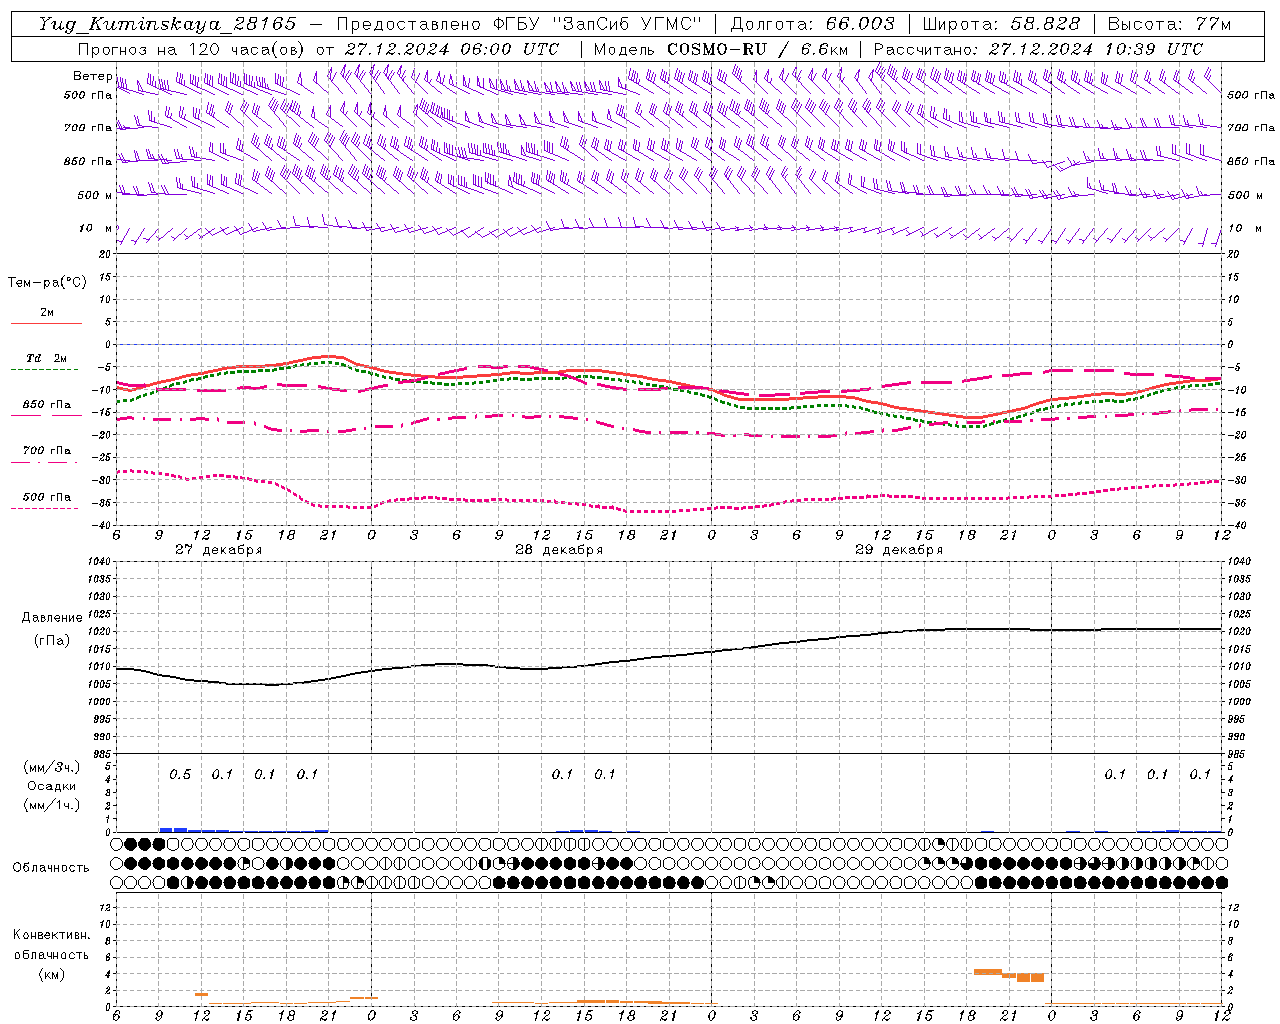
Task: Click the Конвективн. облачность label
Action: click(x=51, y=944)
